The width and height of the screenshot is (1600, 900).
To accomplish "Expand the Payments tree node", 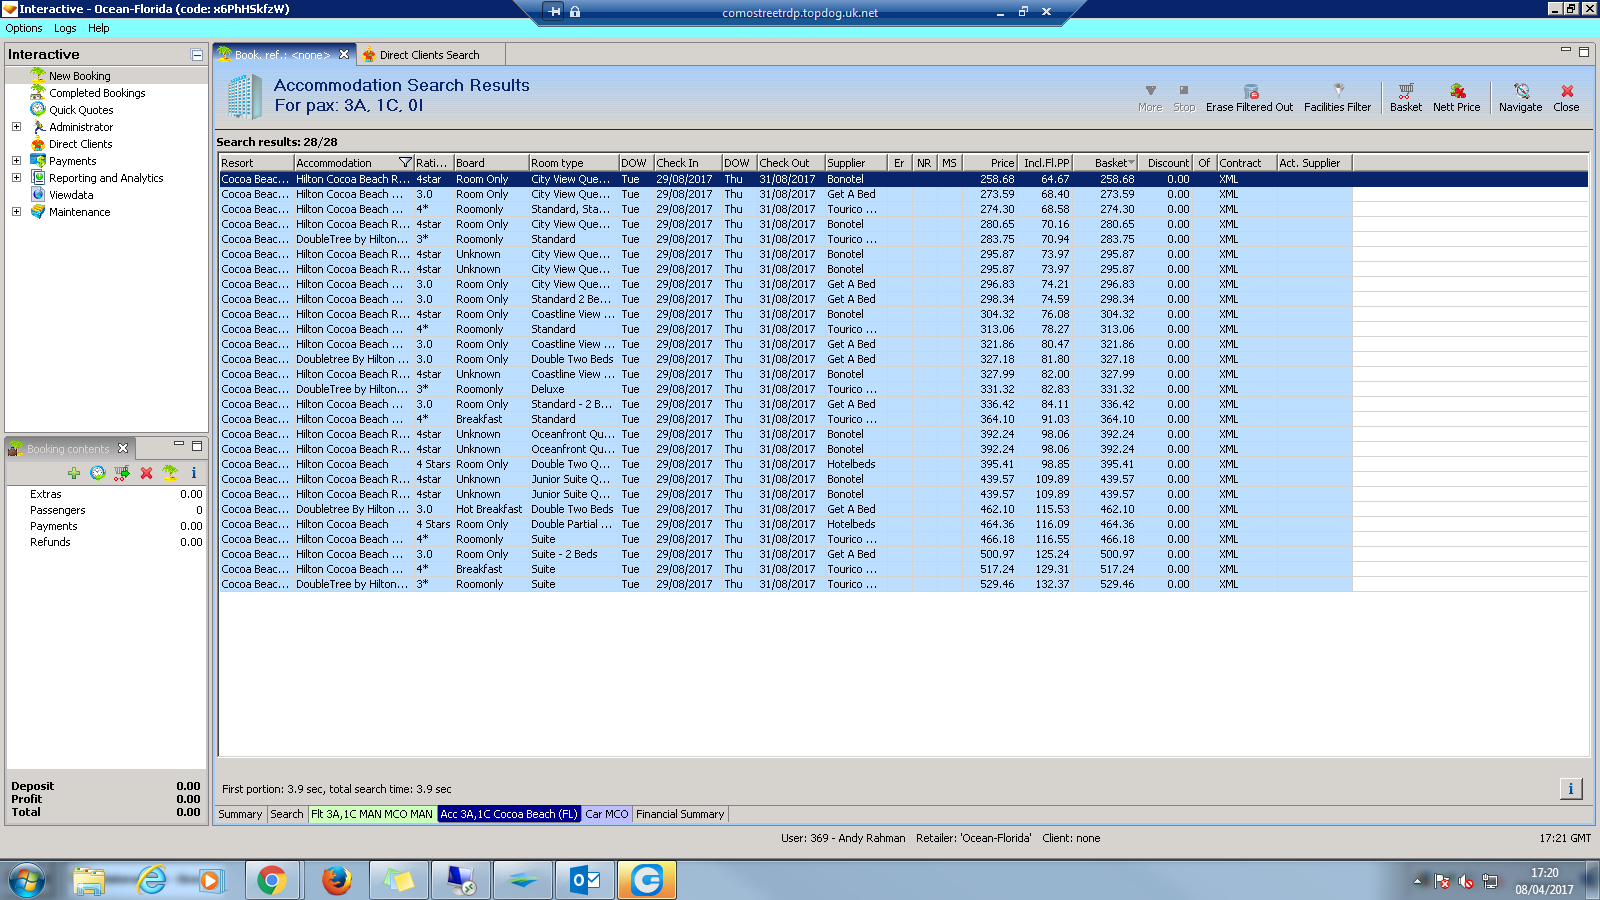I will tap(16, 161).
